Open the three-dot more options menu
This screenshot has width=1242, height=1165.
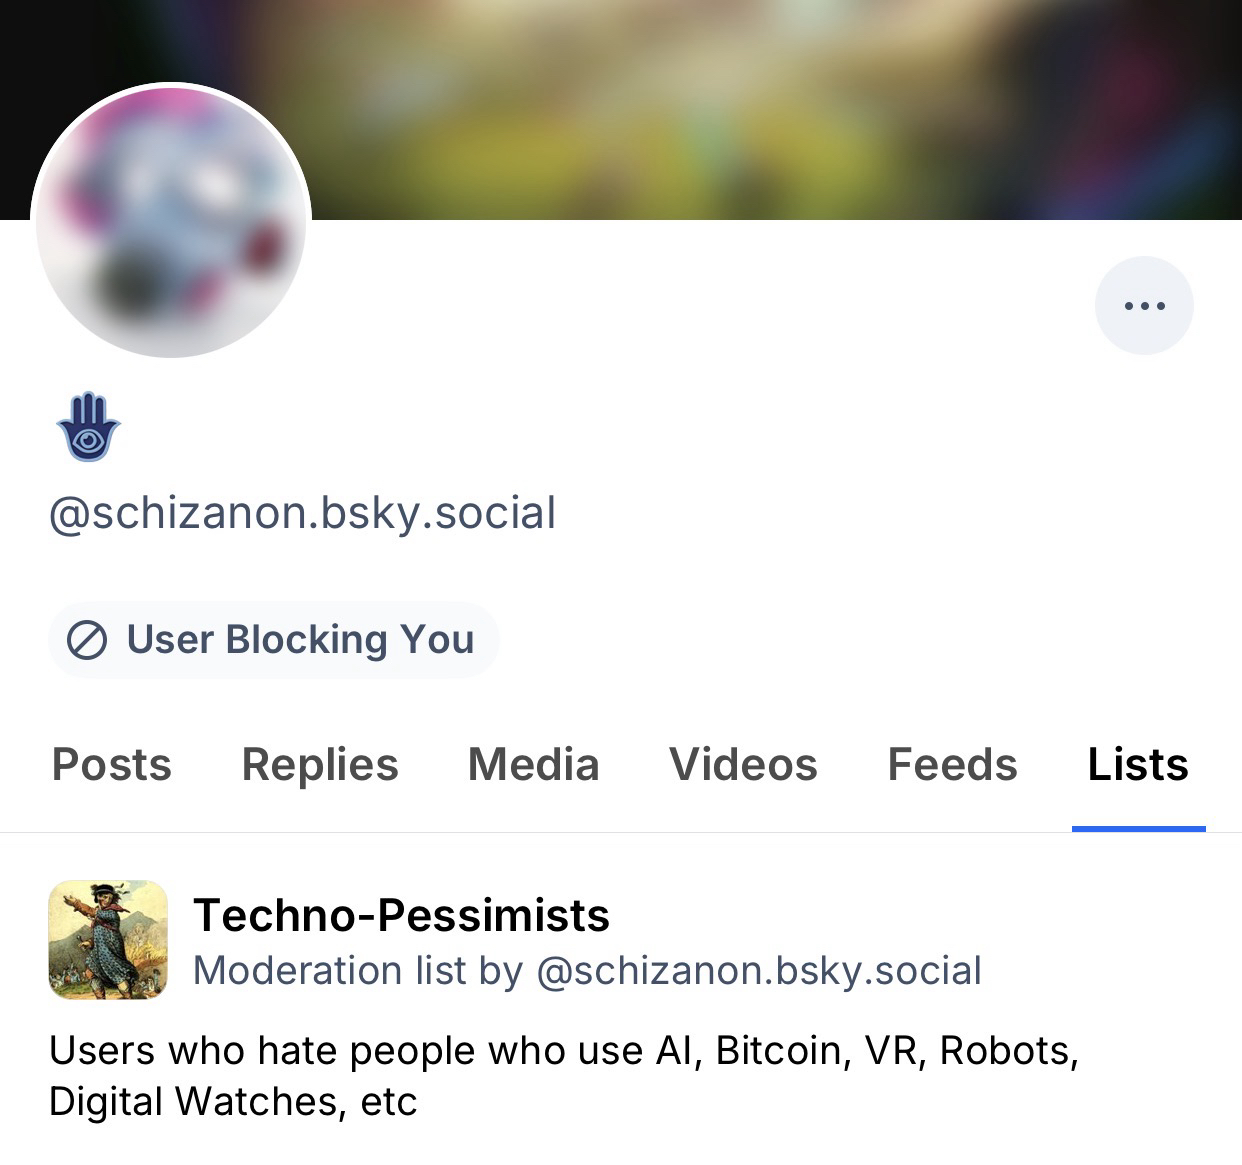(1144, 306)
